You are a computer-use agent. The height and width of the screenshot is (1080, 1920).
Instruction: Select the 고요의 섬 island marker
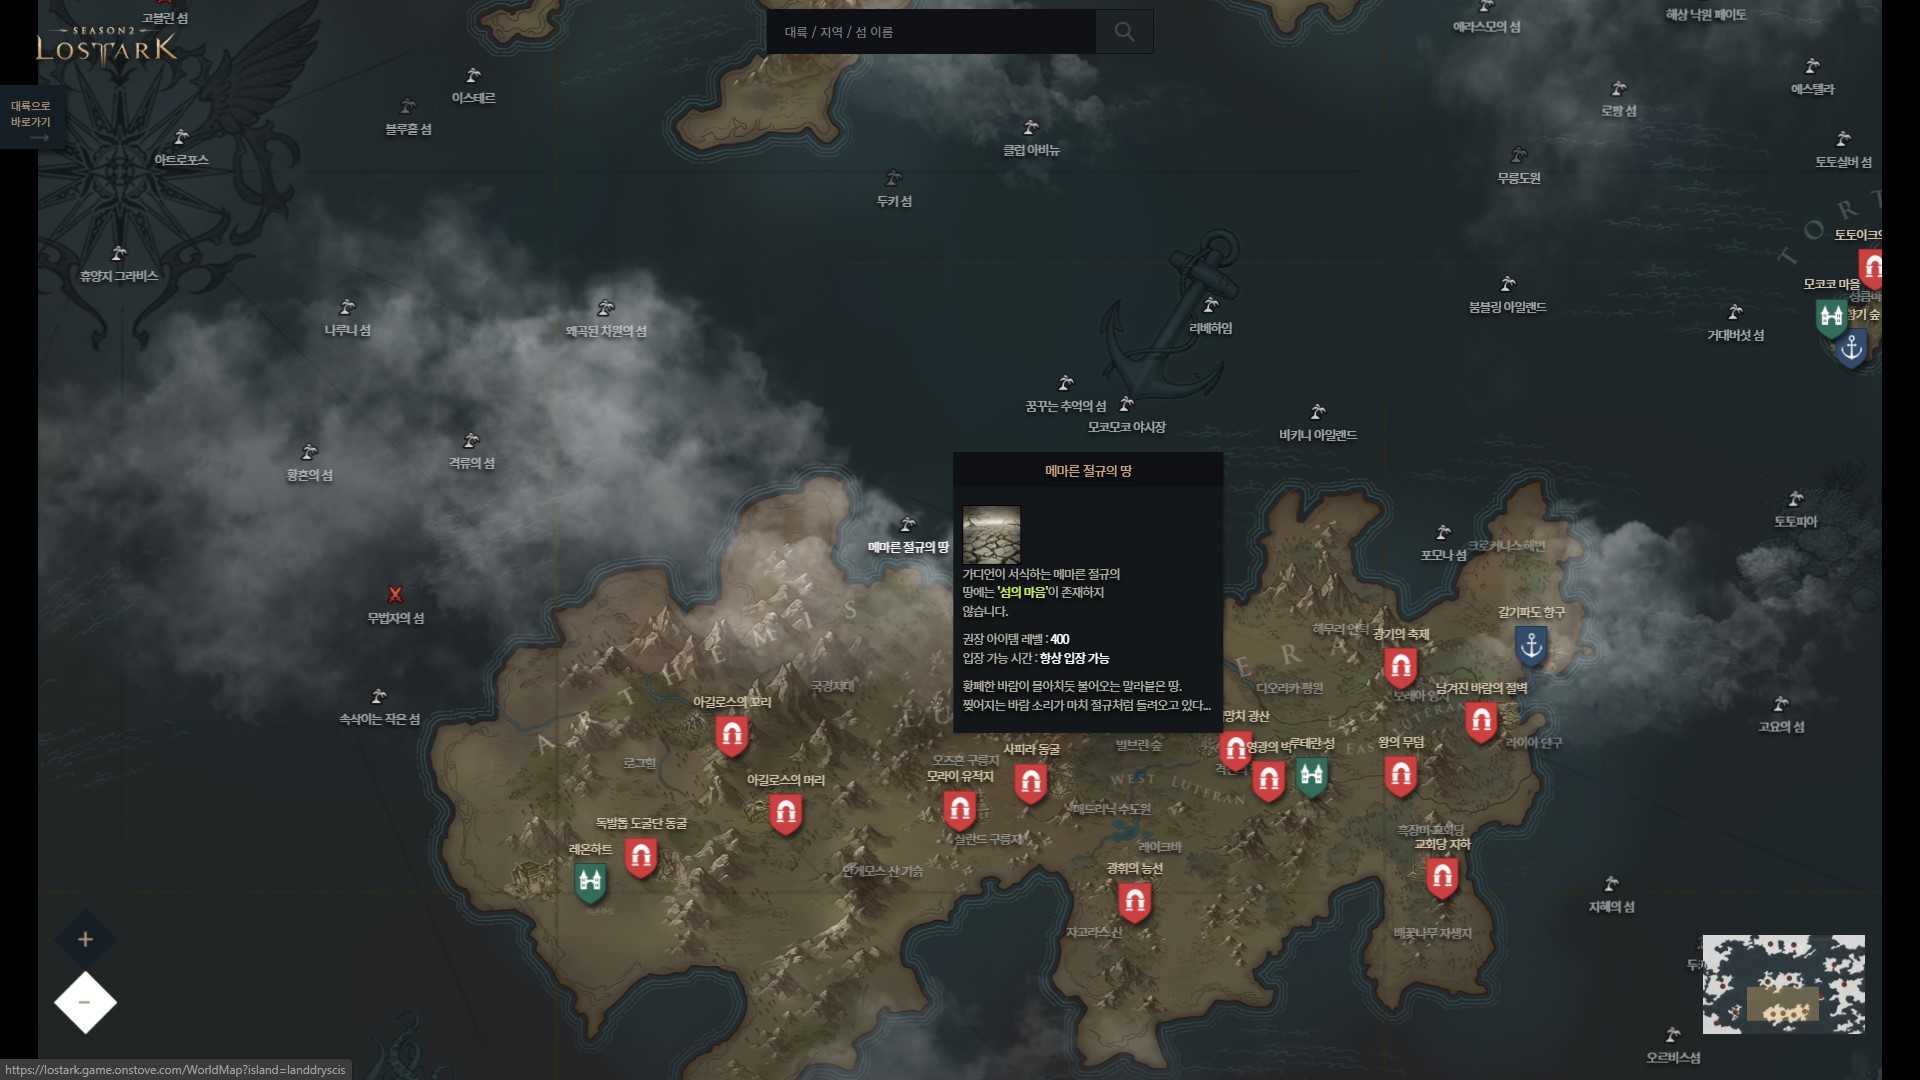coord(1781,705)
